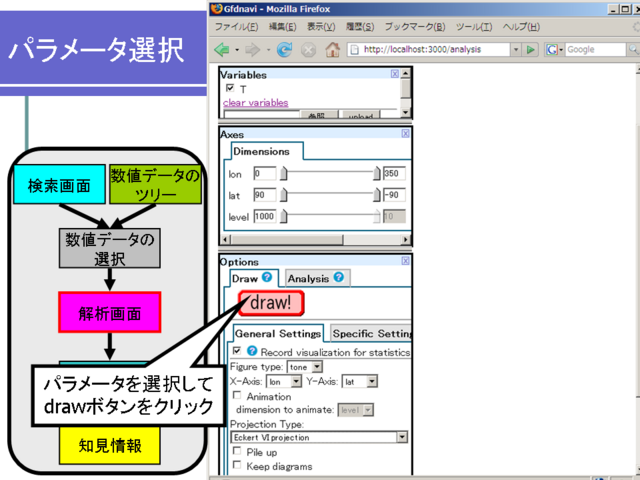This screenshot has width=640, height=480.
Task: Open the 履歴(S) menu
Action: [360, 27]
